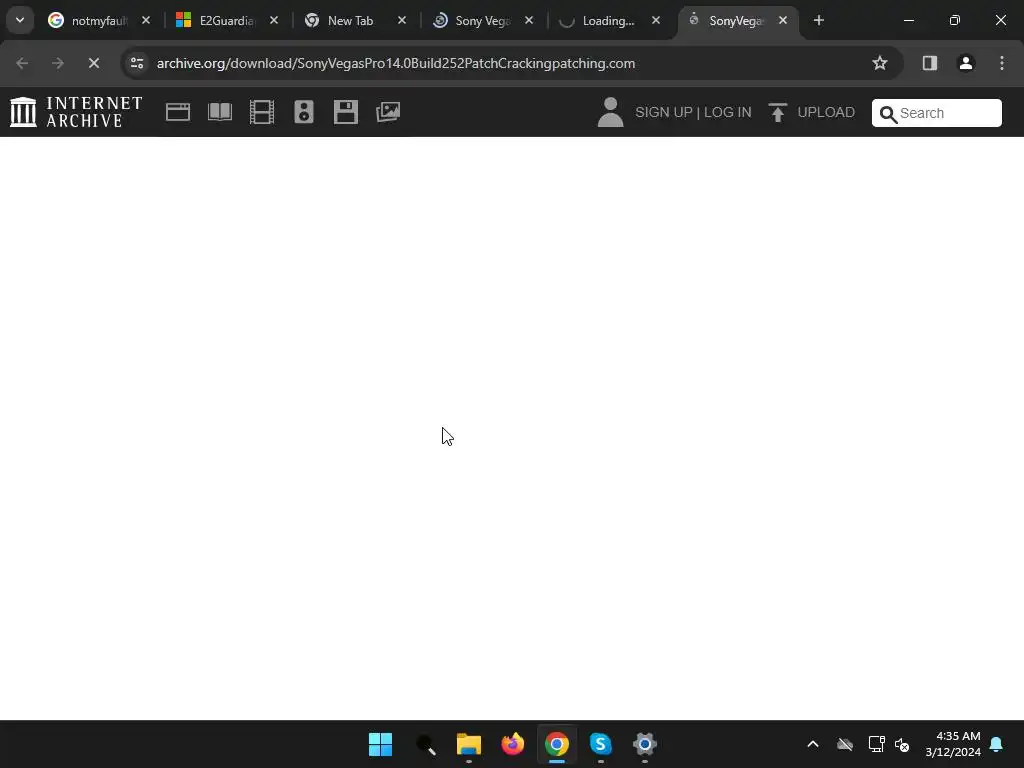Open Windows Start menu
Image resolution: width=1024 pixels, height=768 pixels.
[380, 744]
